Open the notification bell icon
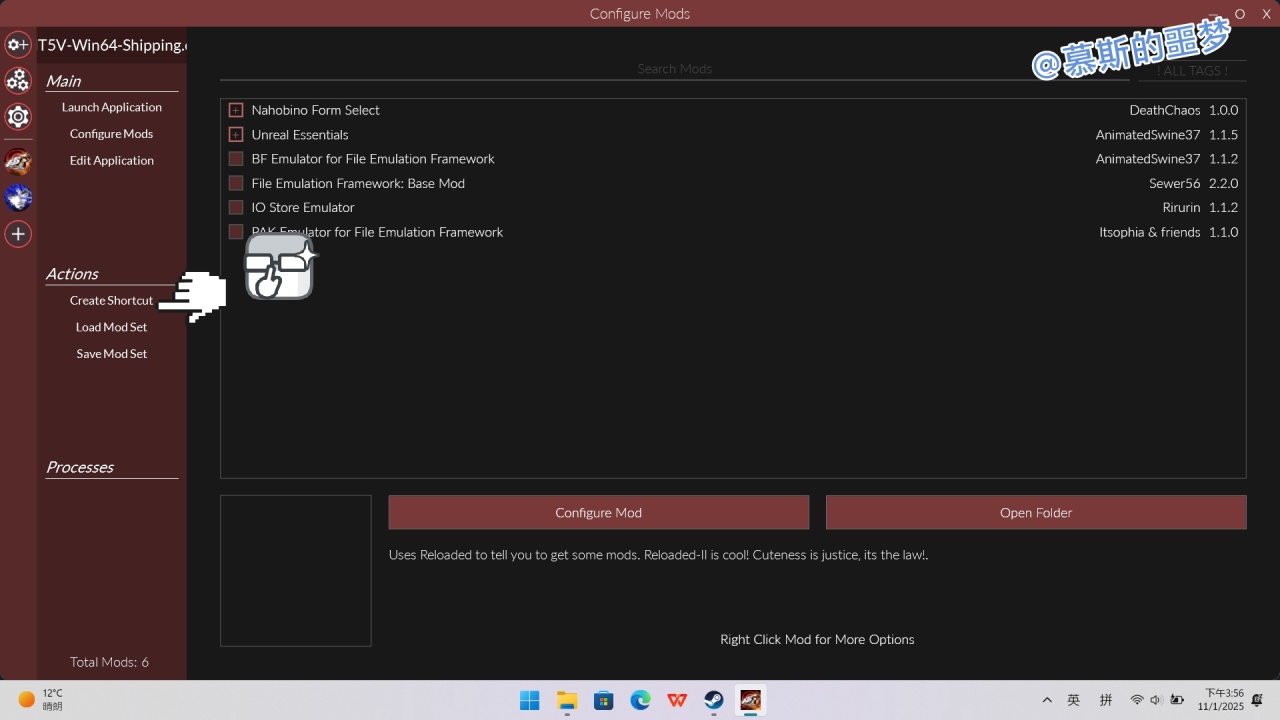Viewport: 1280px width, 720px height. [x=1258, y=700]
